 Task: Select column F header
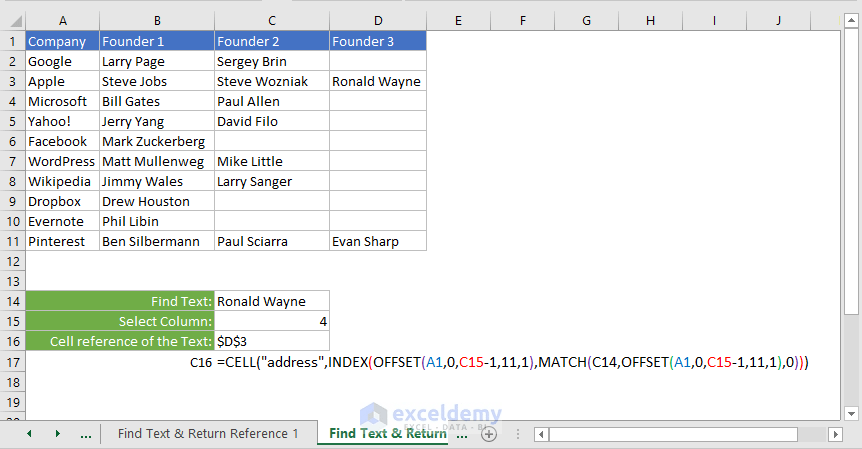click(x=523, y=21)
